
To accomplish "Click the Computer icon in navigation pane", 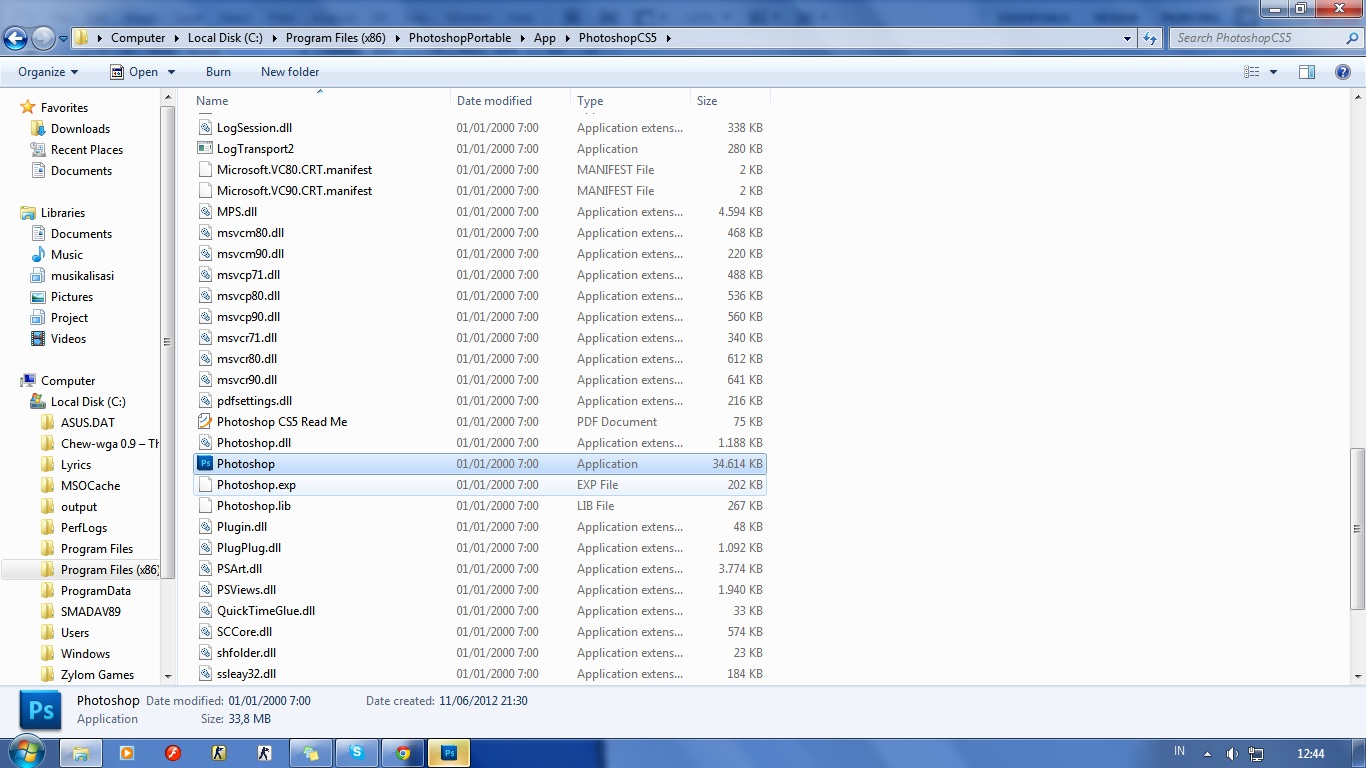I will (x=28, y=380).
